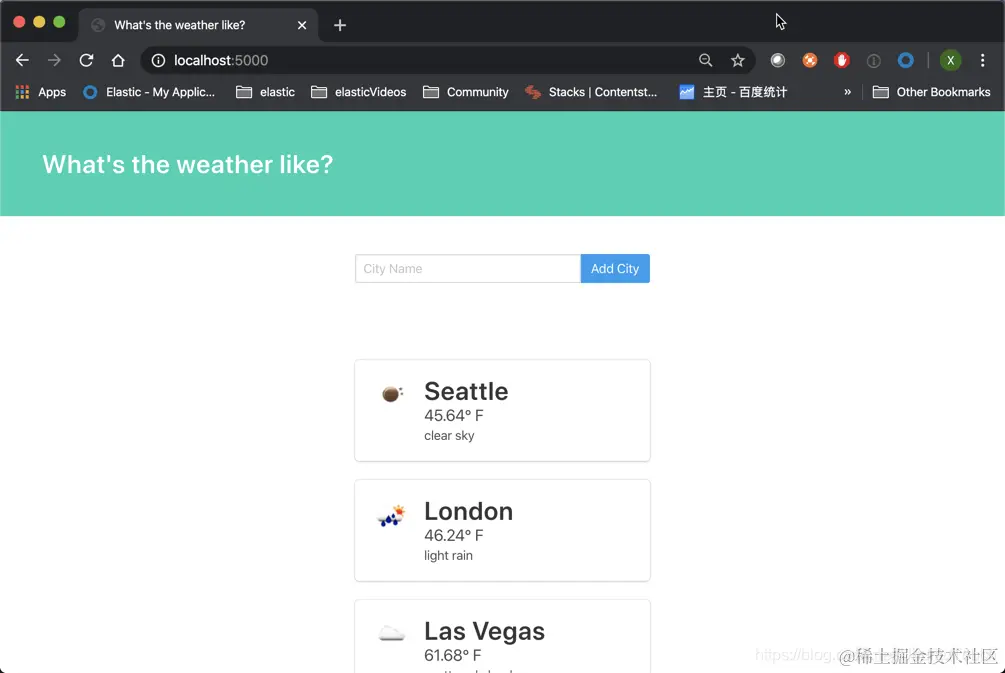The image size is (1005, 673).
Task: Select the Seattle city title
Action: (x=466, y=392)
